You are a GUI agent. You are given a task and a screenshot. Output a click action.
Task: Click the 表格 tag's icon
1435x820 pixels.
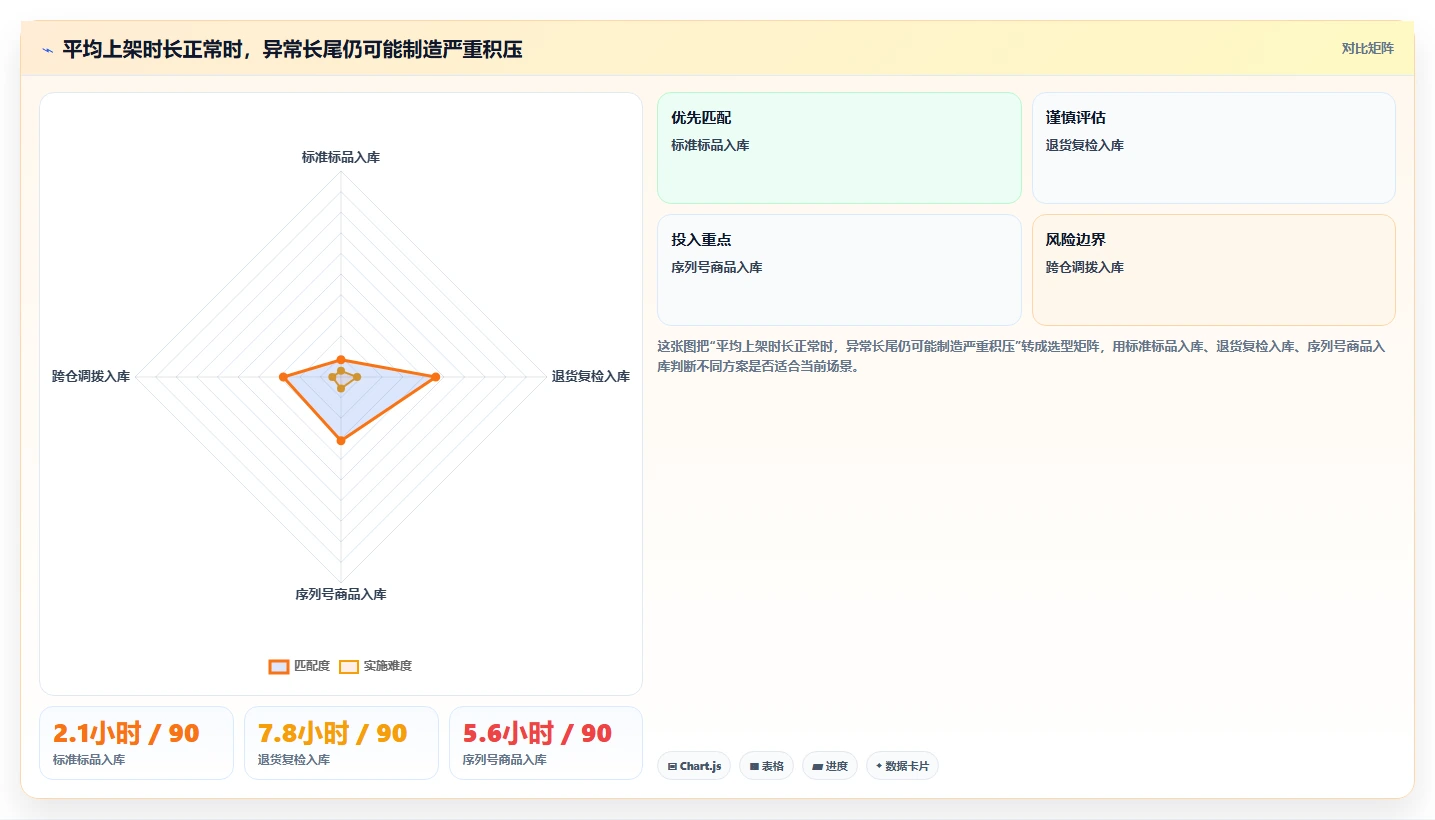(x=754, y=767)
